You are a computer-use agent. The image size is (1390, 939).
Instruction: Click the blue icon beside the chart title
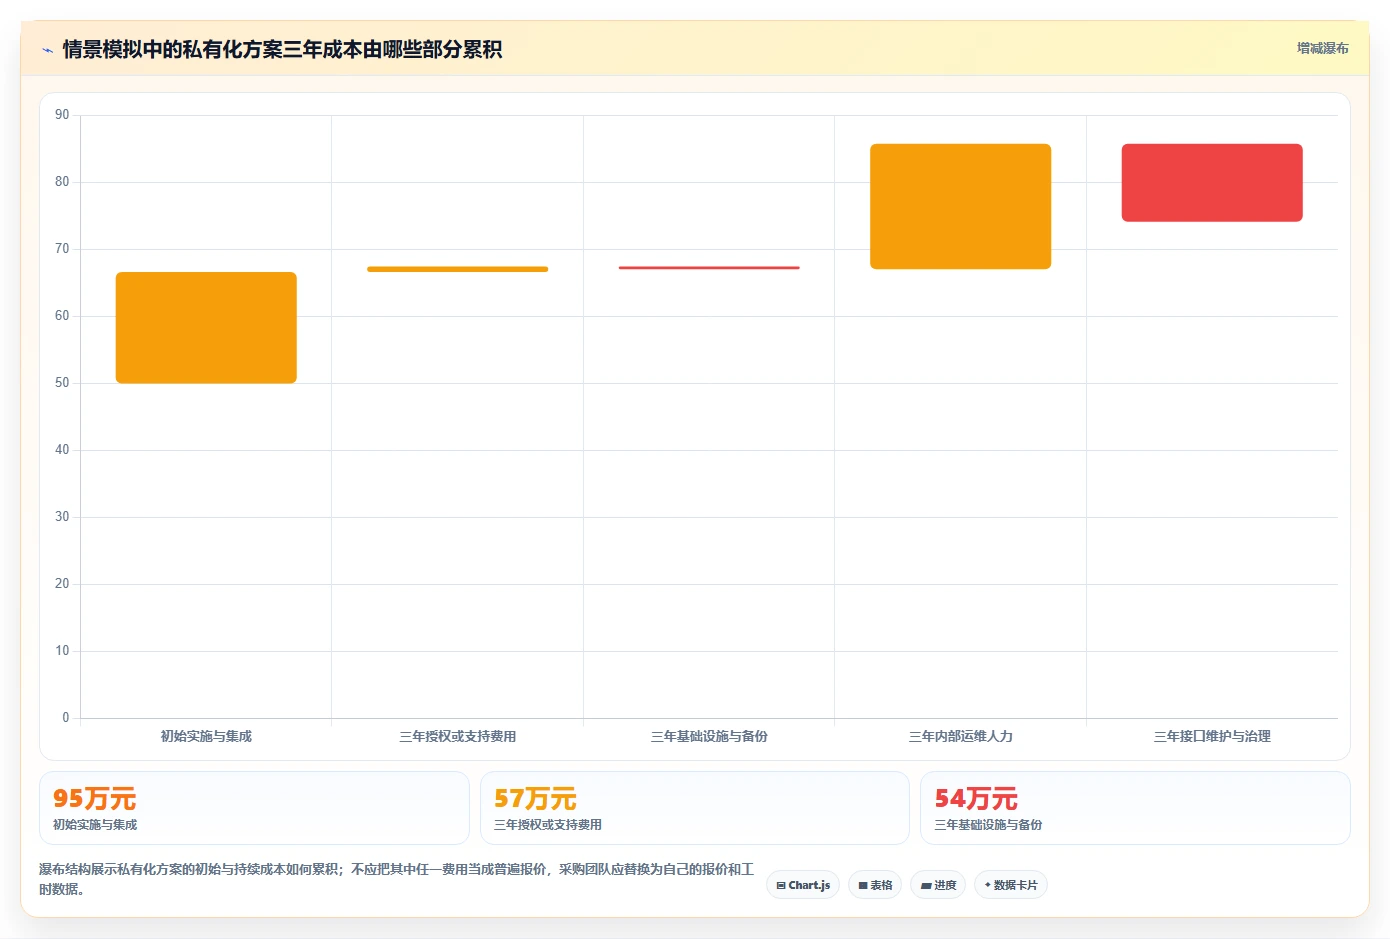pos(47,50)
